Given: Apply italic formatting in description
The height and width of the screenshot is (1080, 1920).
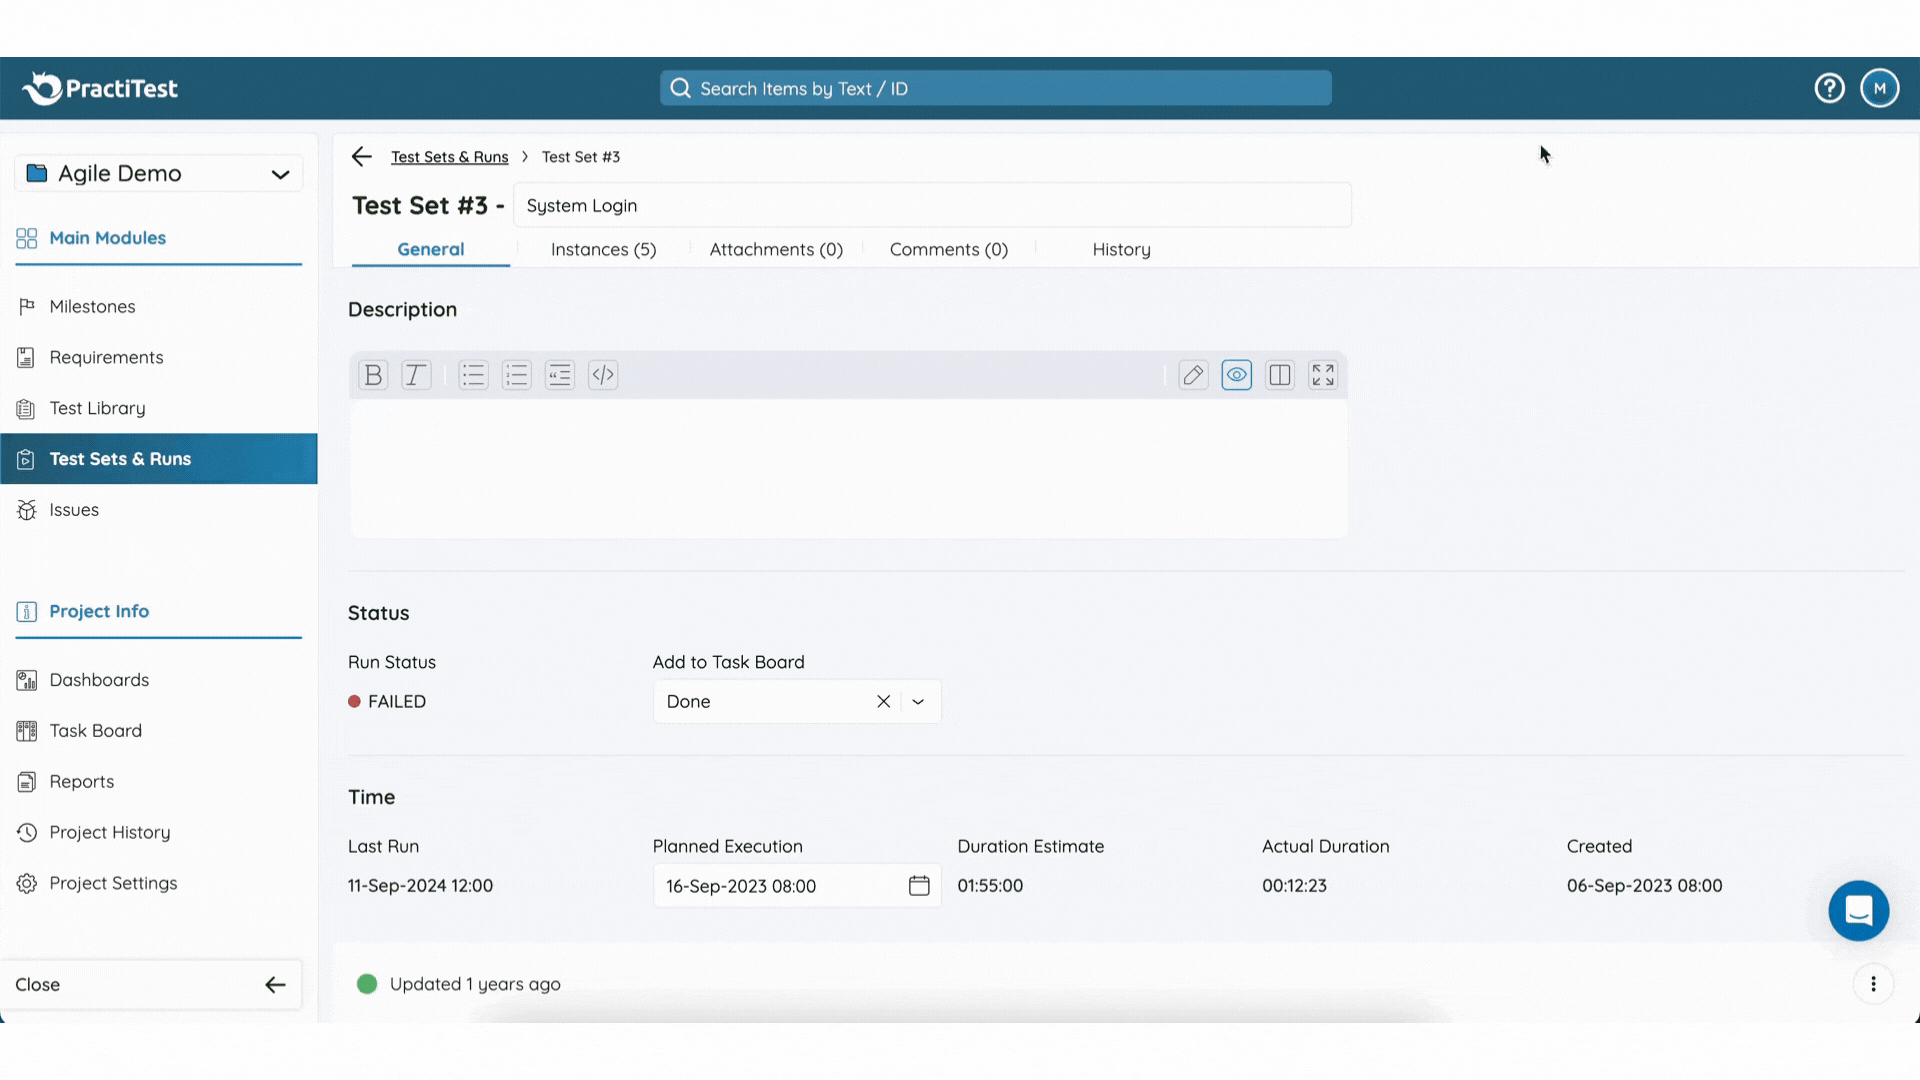Looking at the screenshot, I should [415, 374].
